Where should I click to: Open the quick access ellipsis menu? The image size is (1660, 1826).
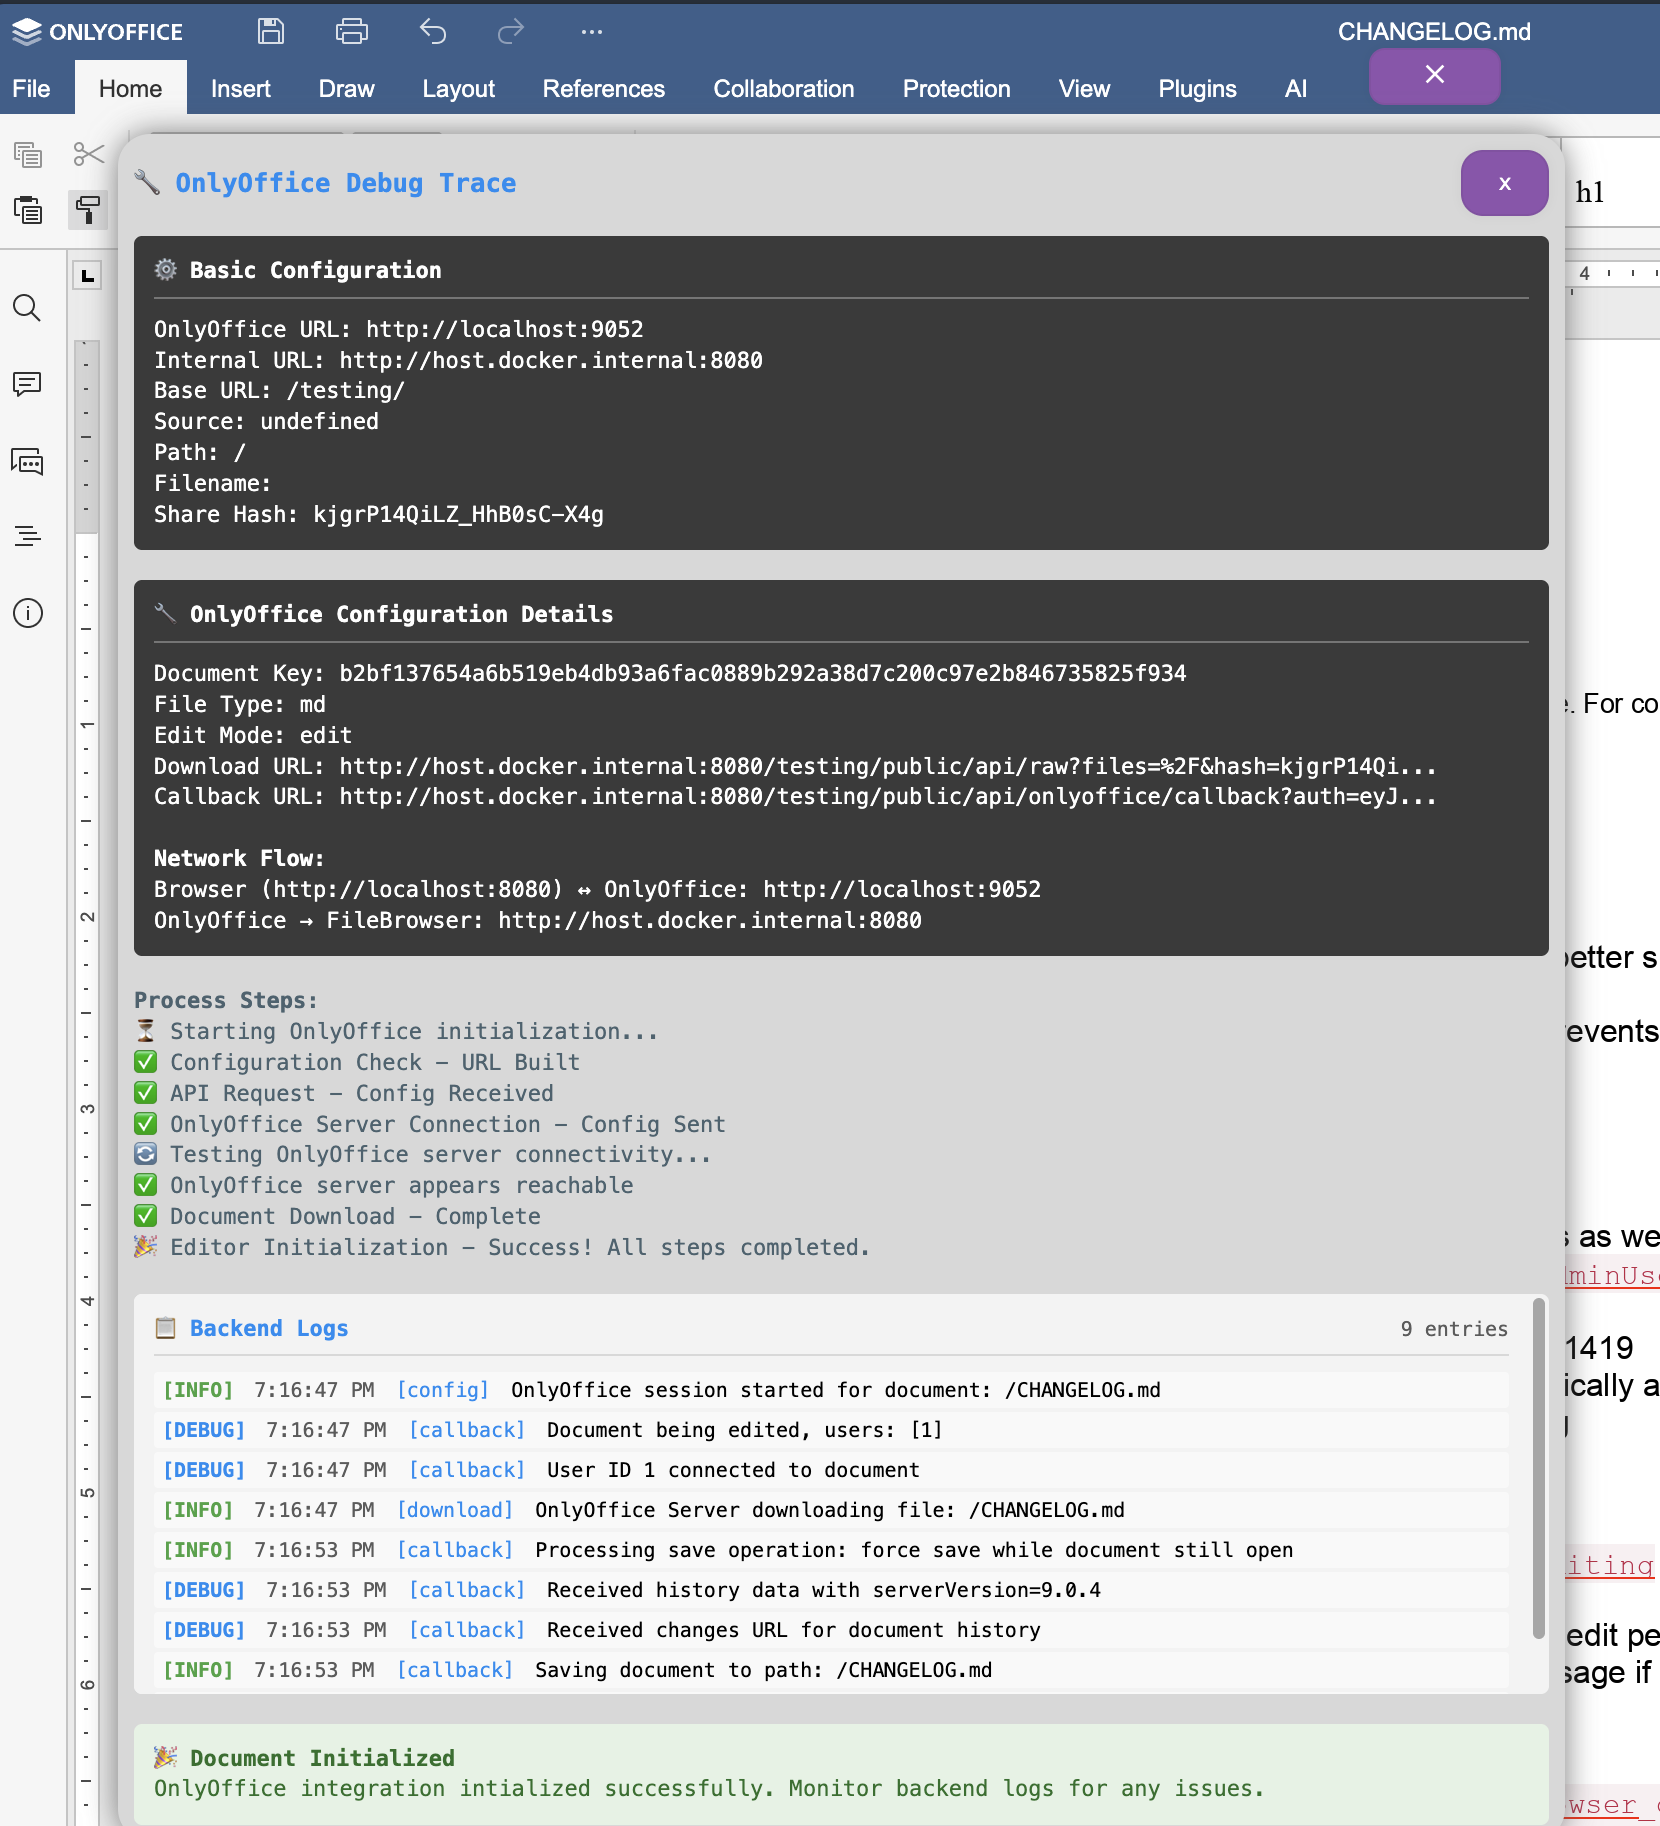[x=591, y=31]
